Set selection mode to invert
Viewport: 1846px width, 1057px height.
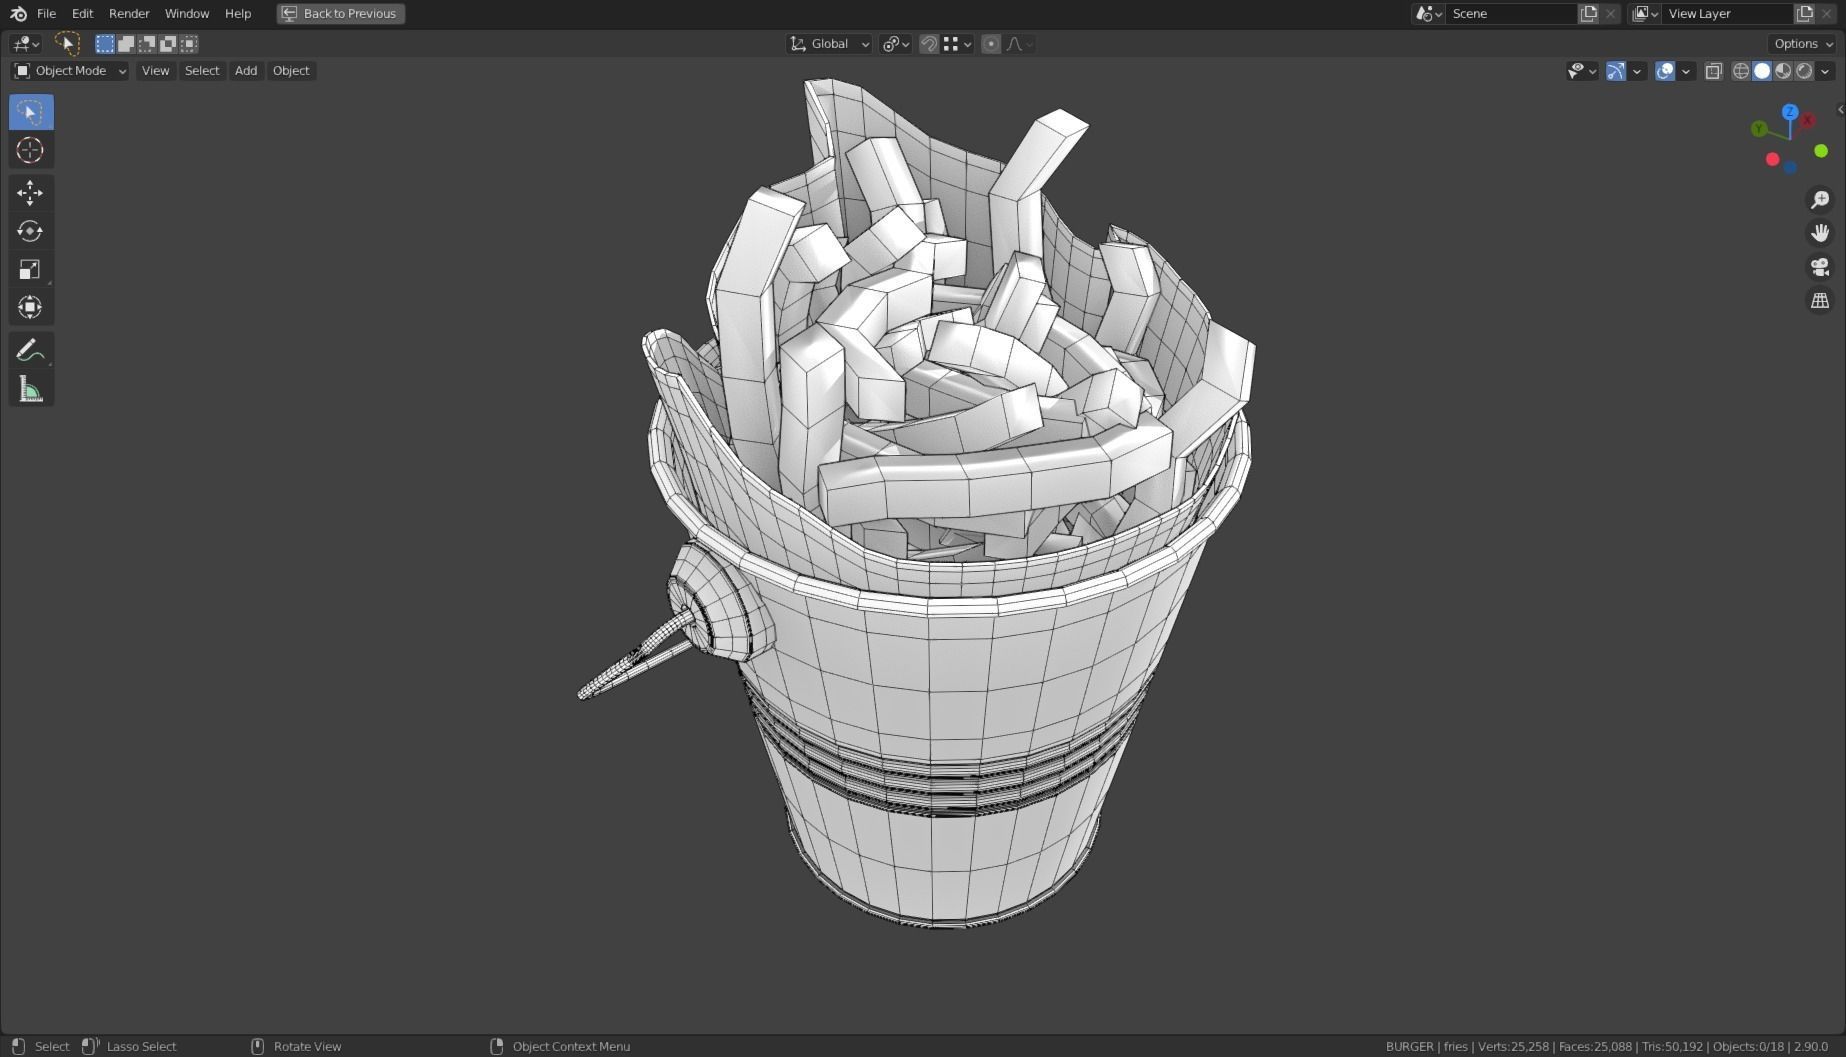coord(168,43)
